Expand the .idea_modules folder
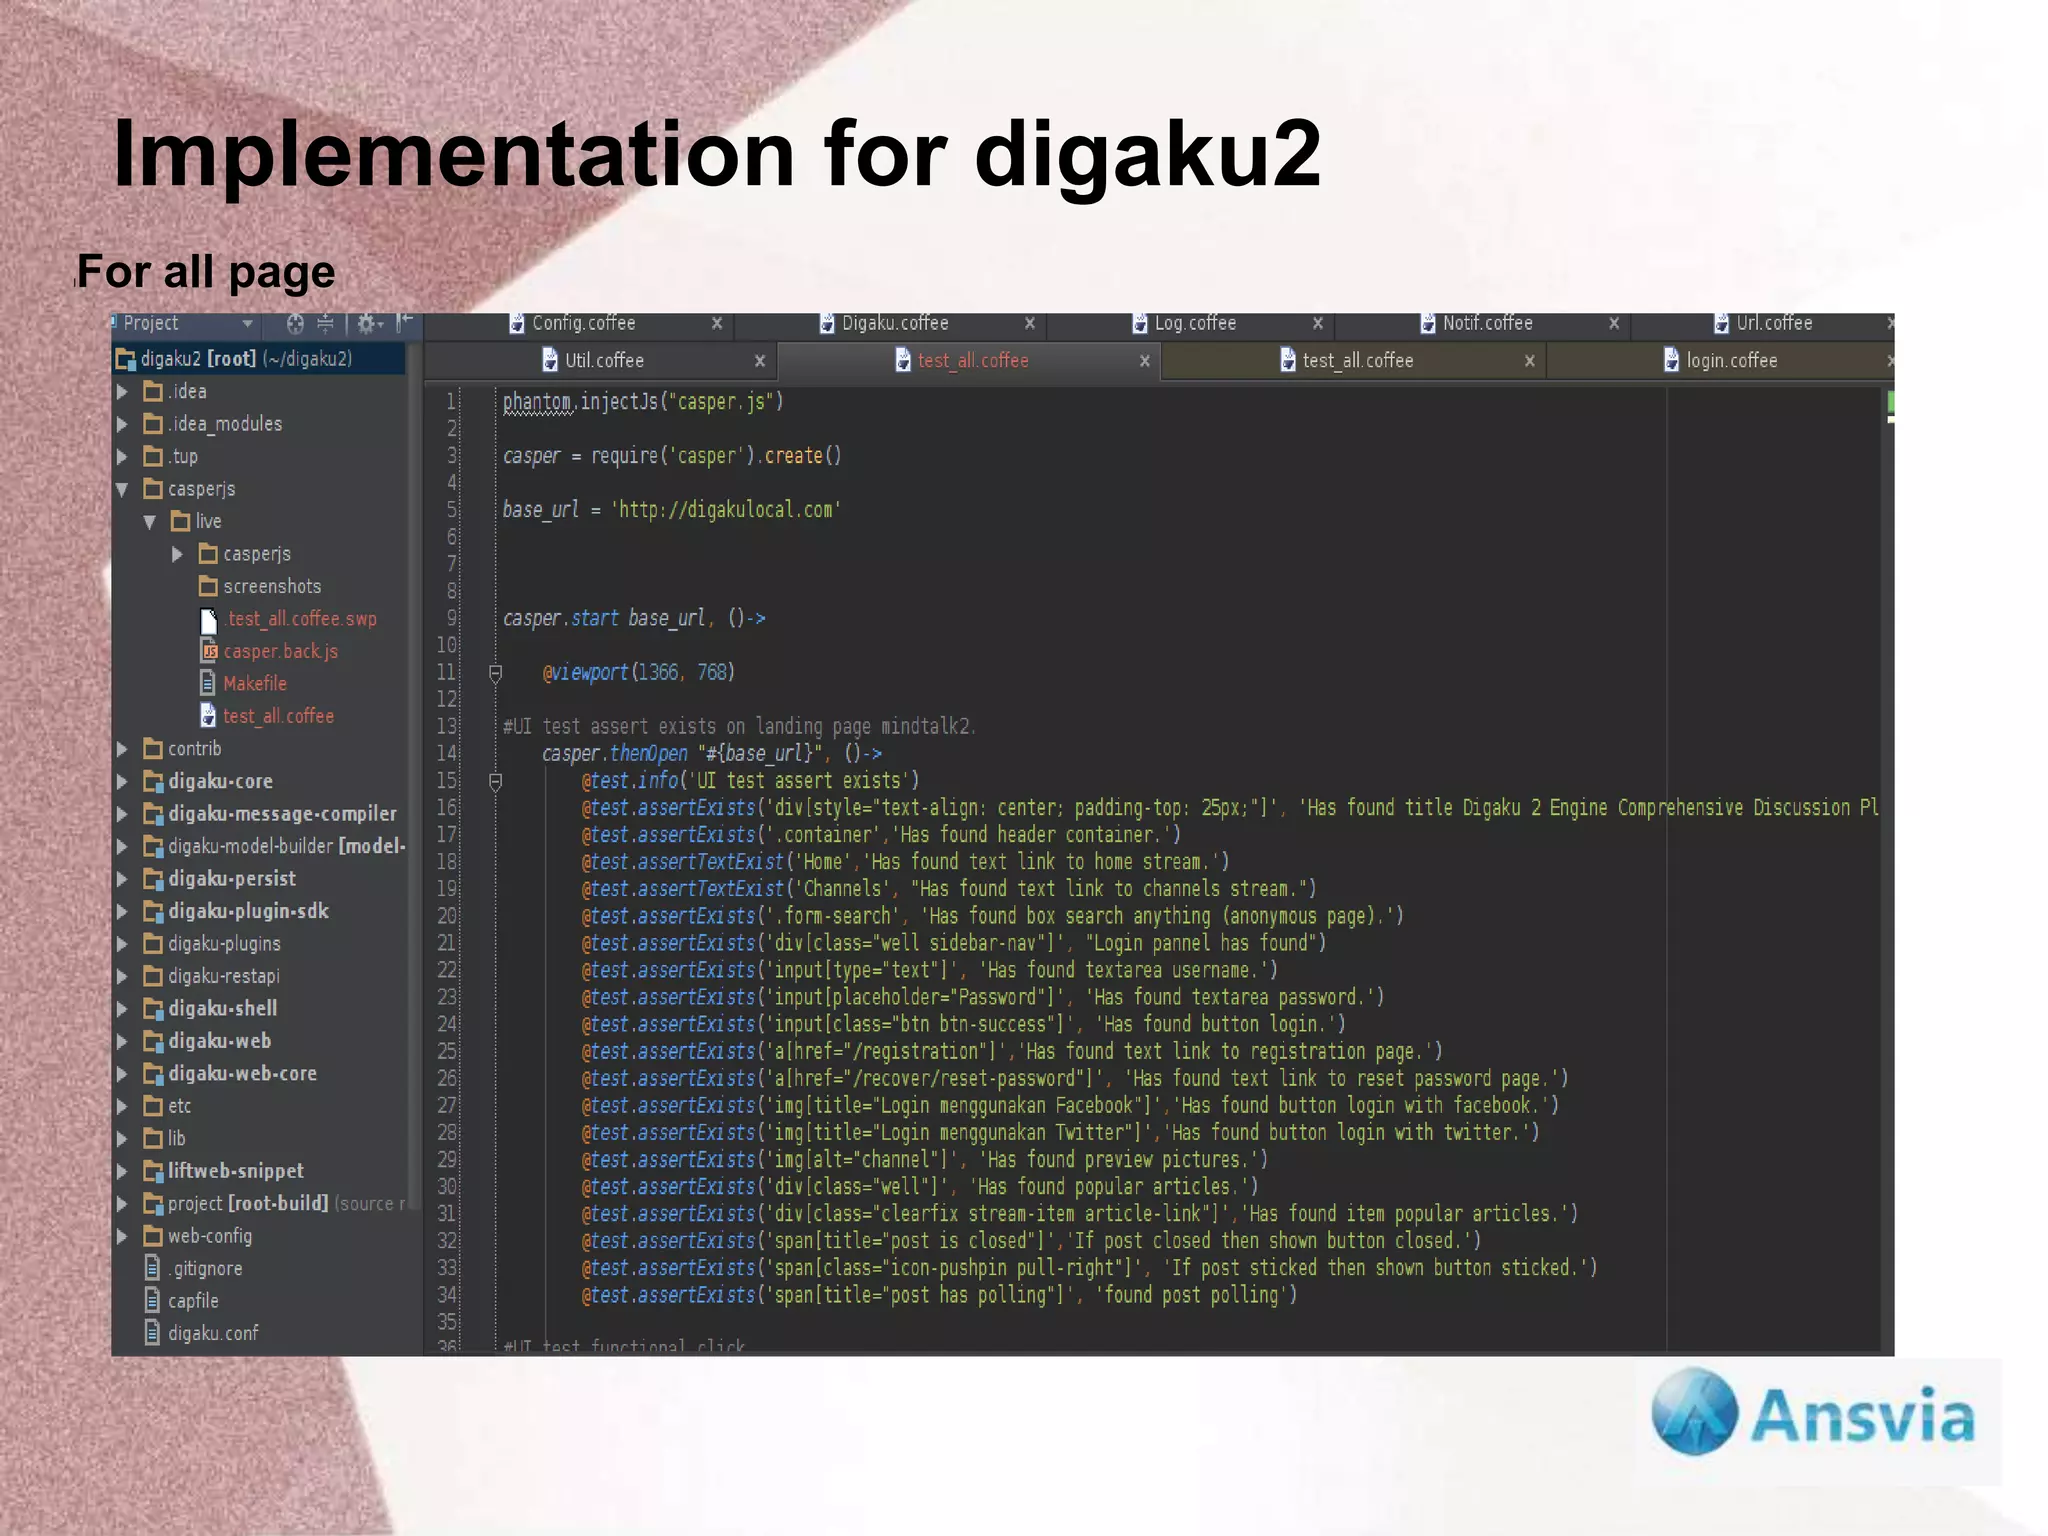 pyautogui.click(x=122, y=424)
